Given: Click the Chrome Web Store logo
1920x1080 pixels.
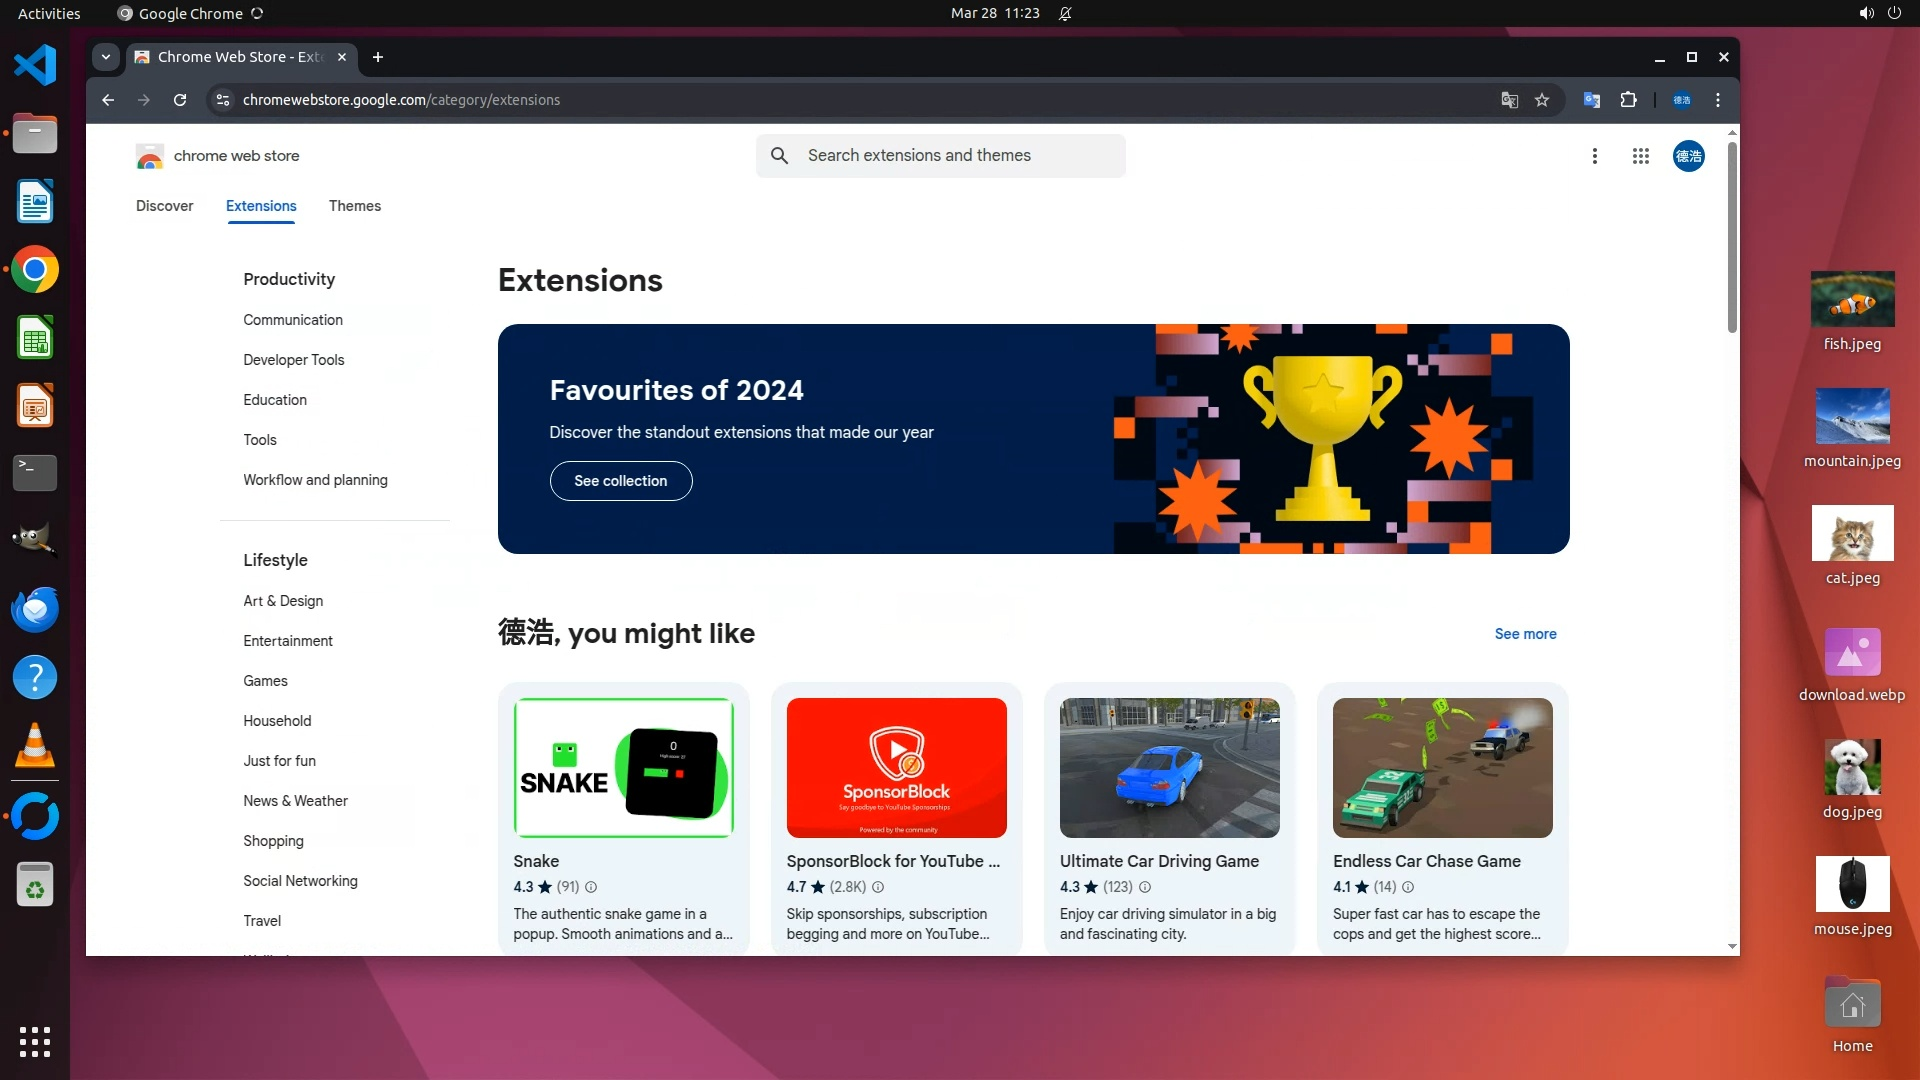Looking at the screenshot, I should (150, 156).
